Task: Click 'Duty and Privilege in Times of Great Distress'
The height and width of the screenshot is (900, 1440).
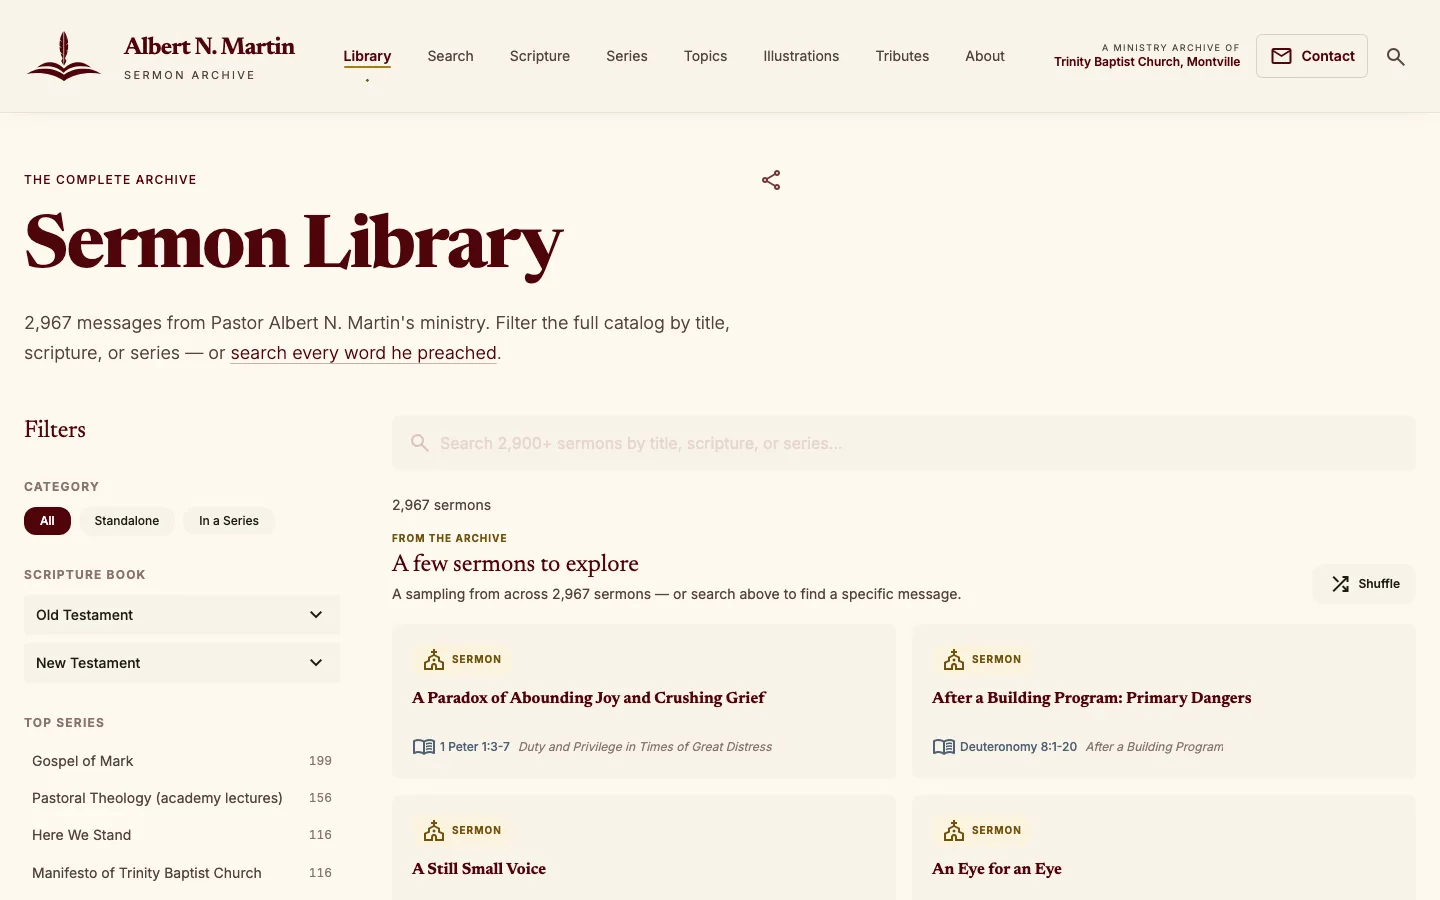Action: tap(645, 747)
